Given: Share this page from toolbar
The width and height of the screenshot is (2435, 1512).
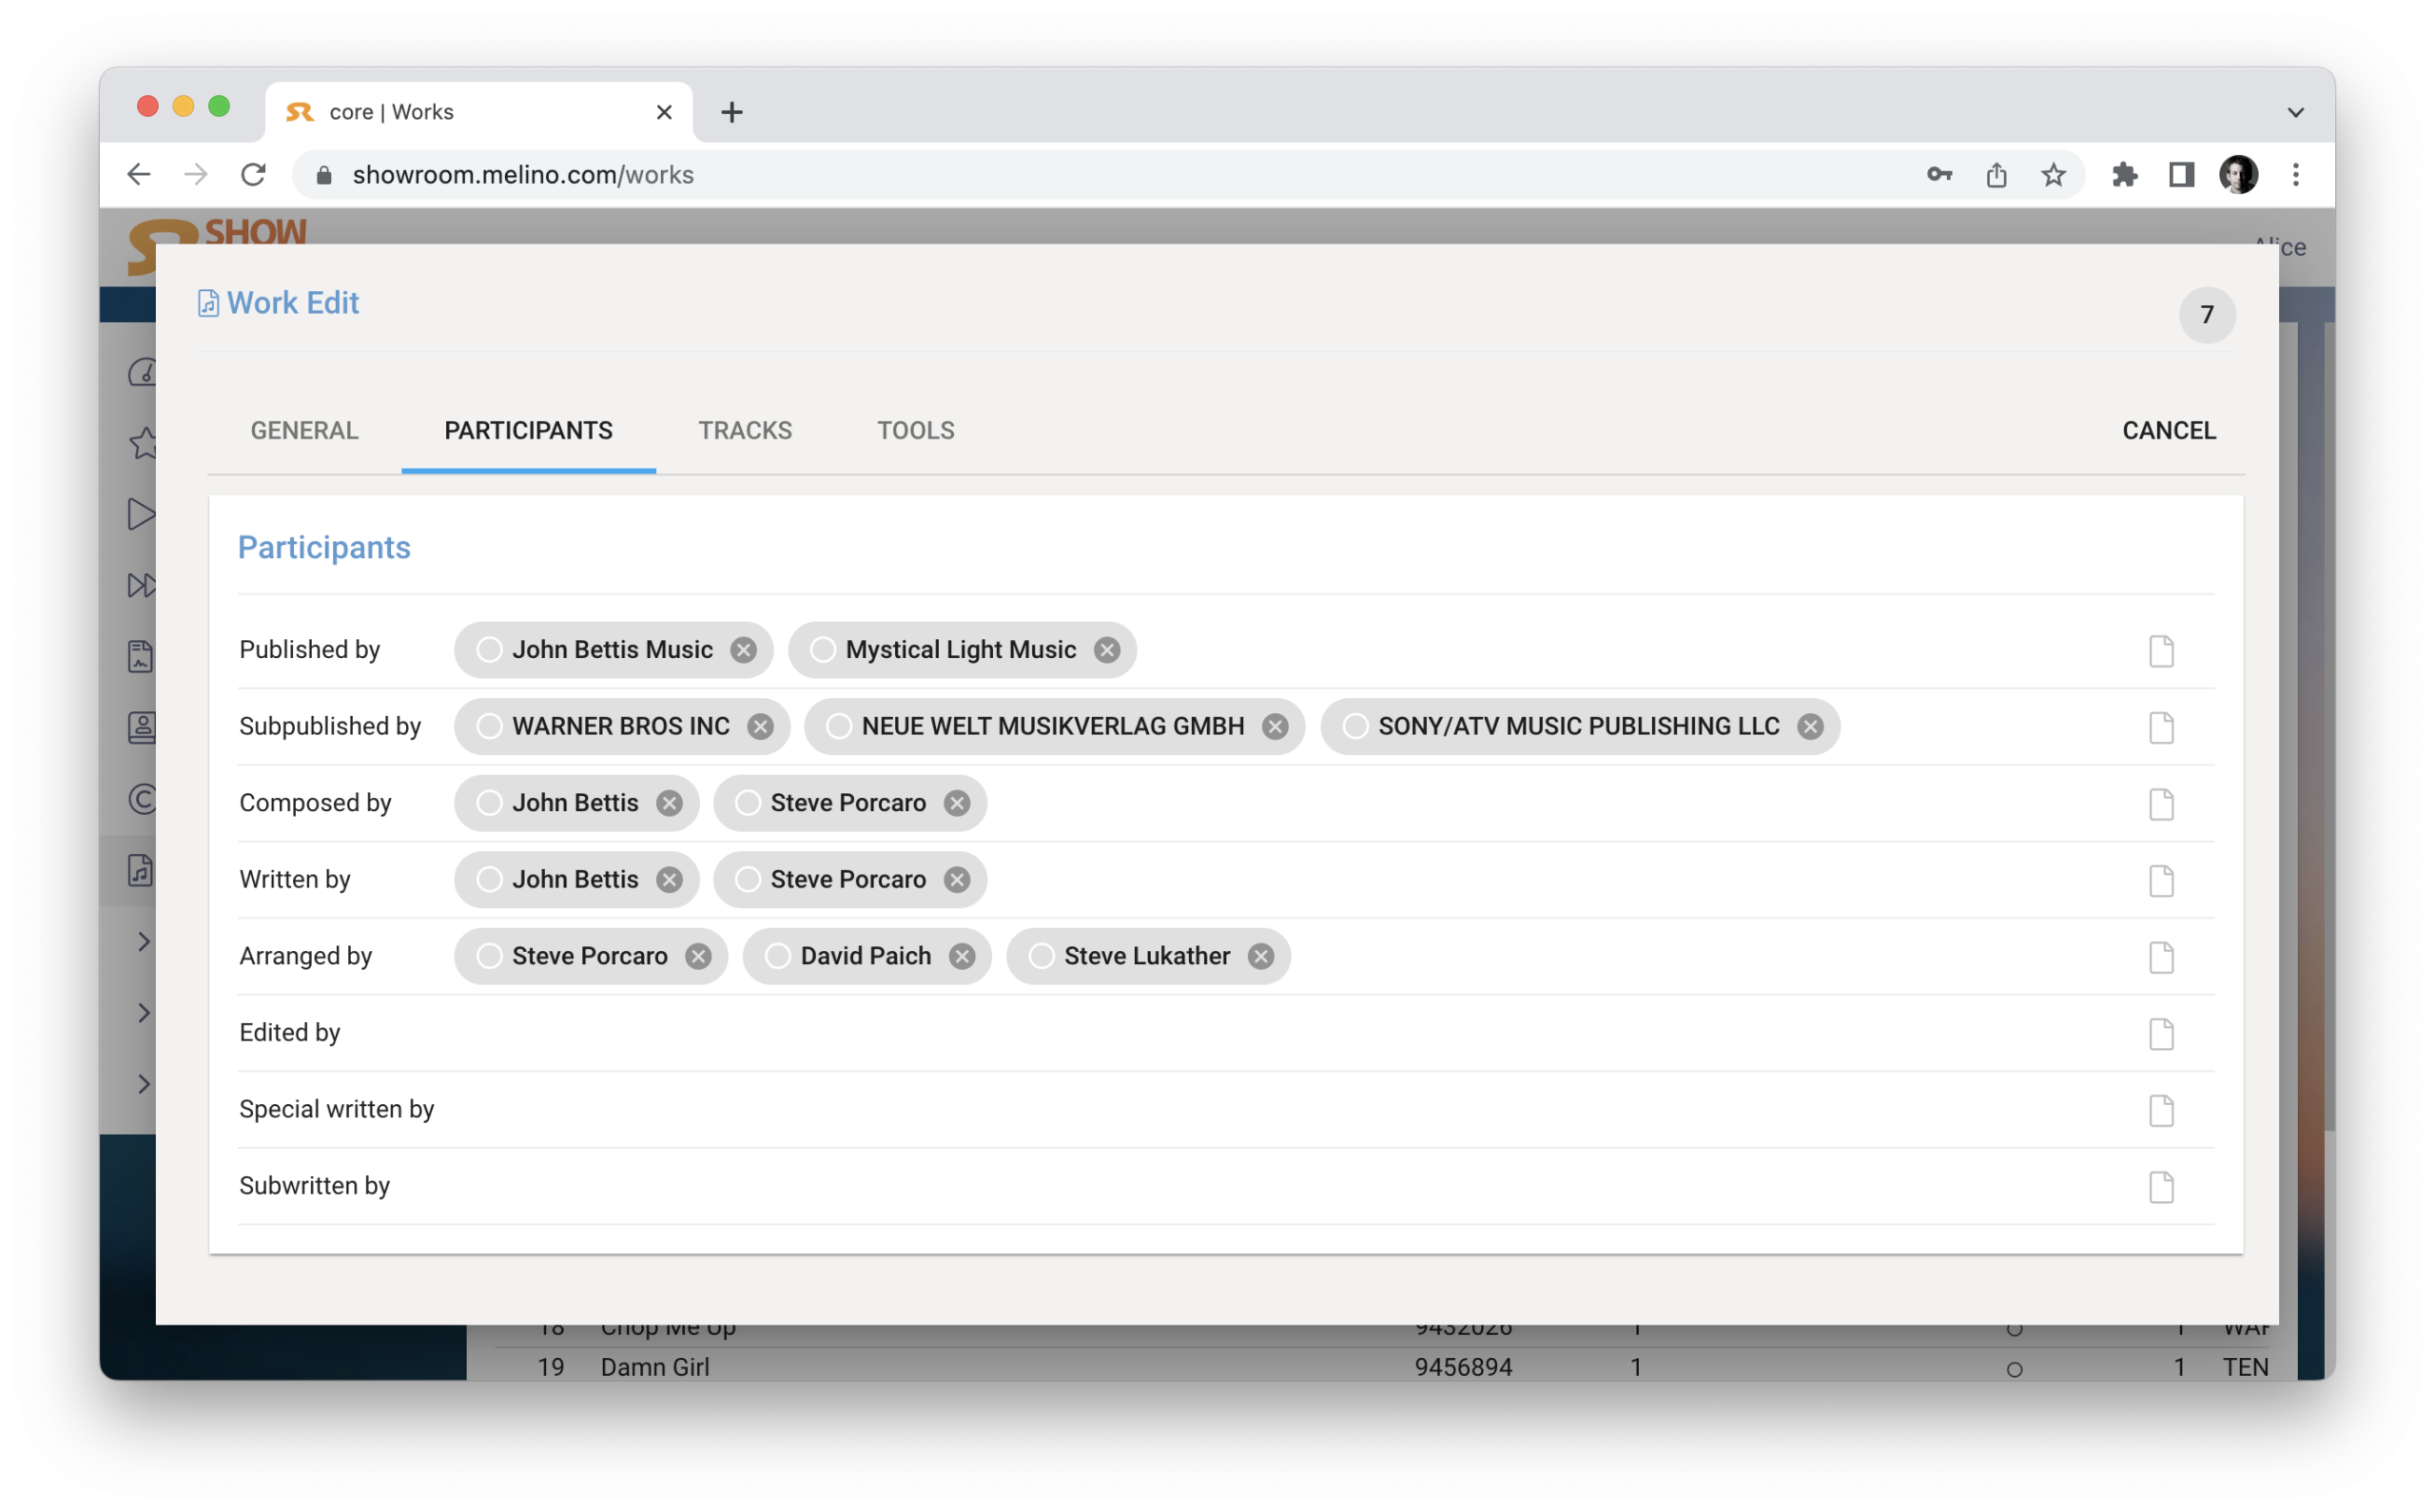Looking at the screenshot, I should [1996, 175].
